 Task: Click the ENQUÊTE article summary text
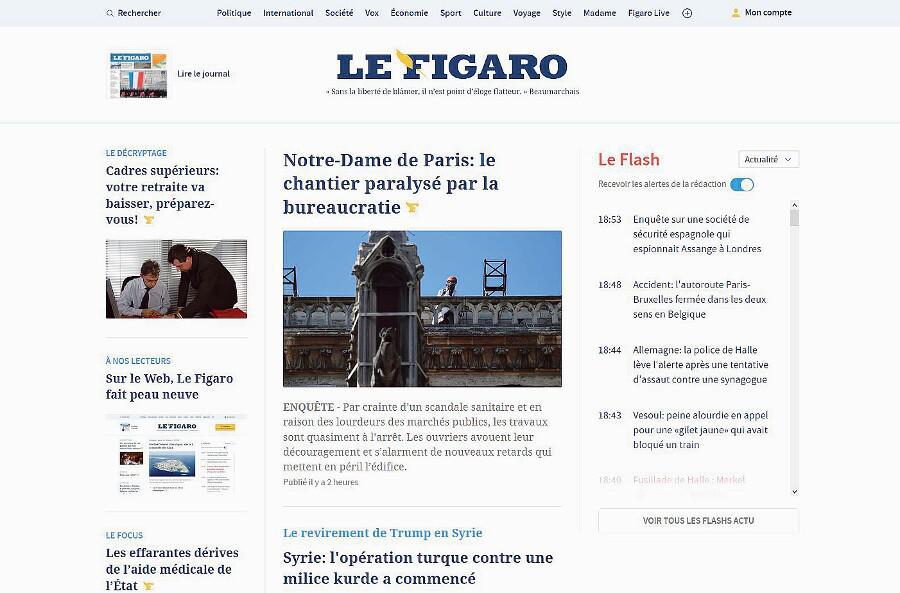click(418, 437)
